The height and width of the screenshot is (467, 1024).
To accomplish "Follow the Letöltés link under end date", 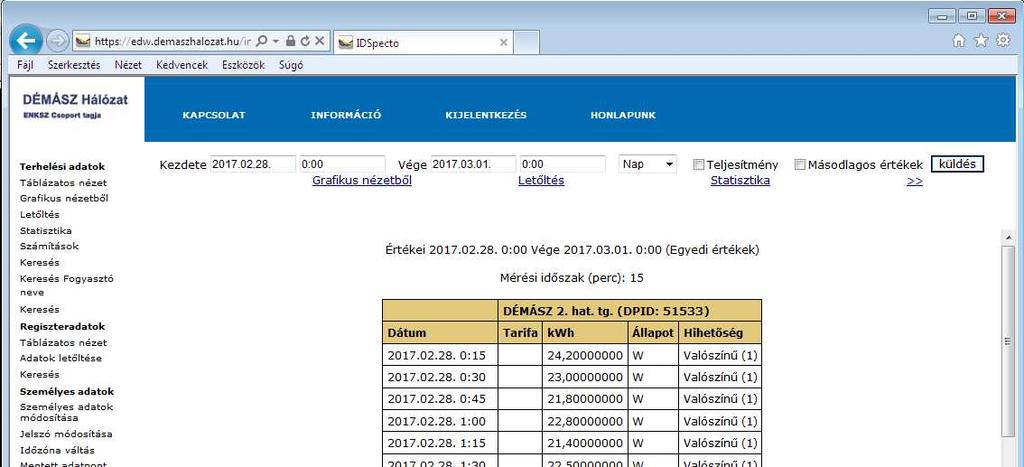I will pos(541,180).
